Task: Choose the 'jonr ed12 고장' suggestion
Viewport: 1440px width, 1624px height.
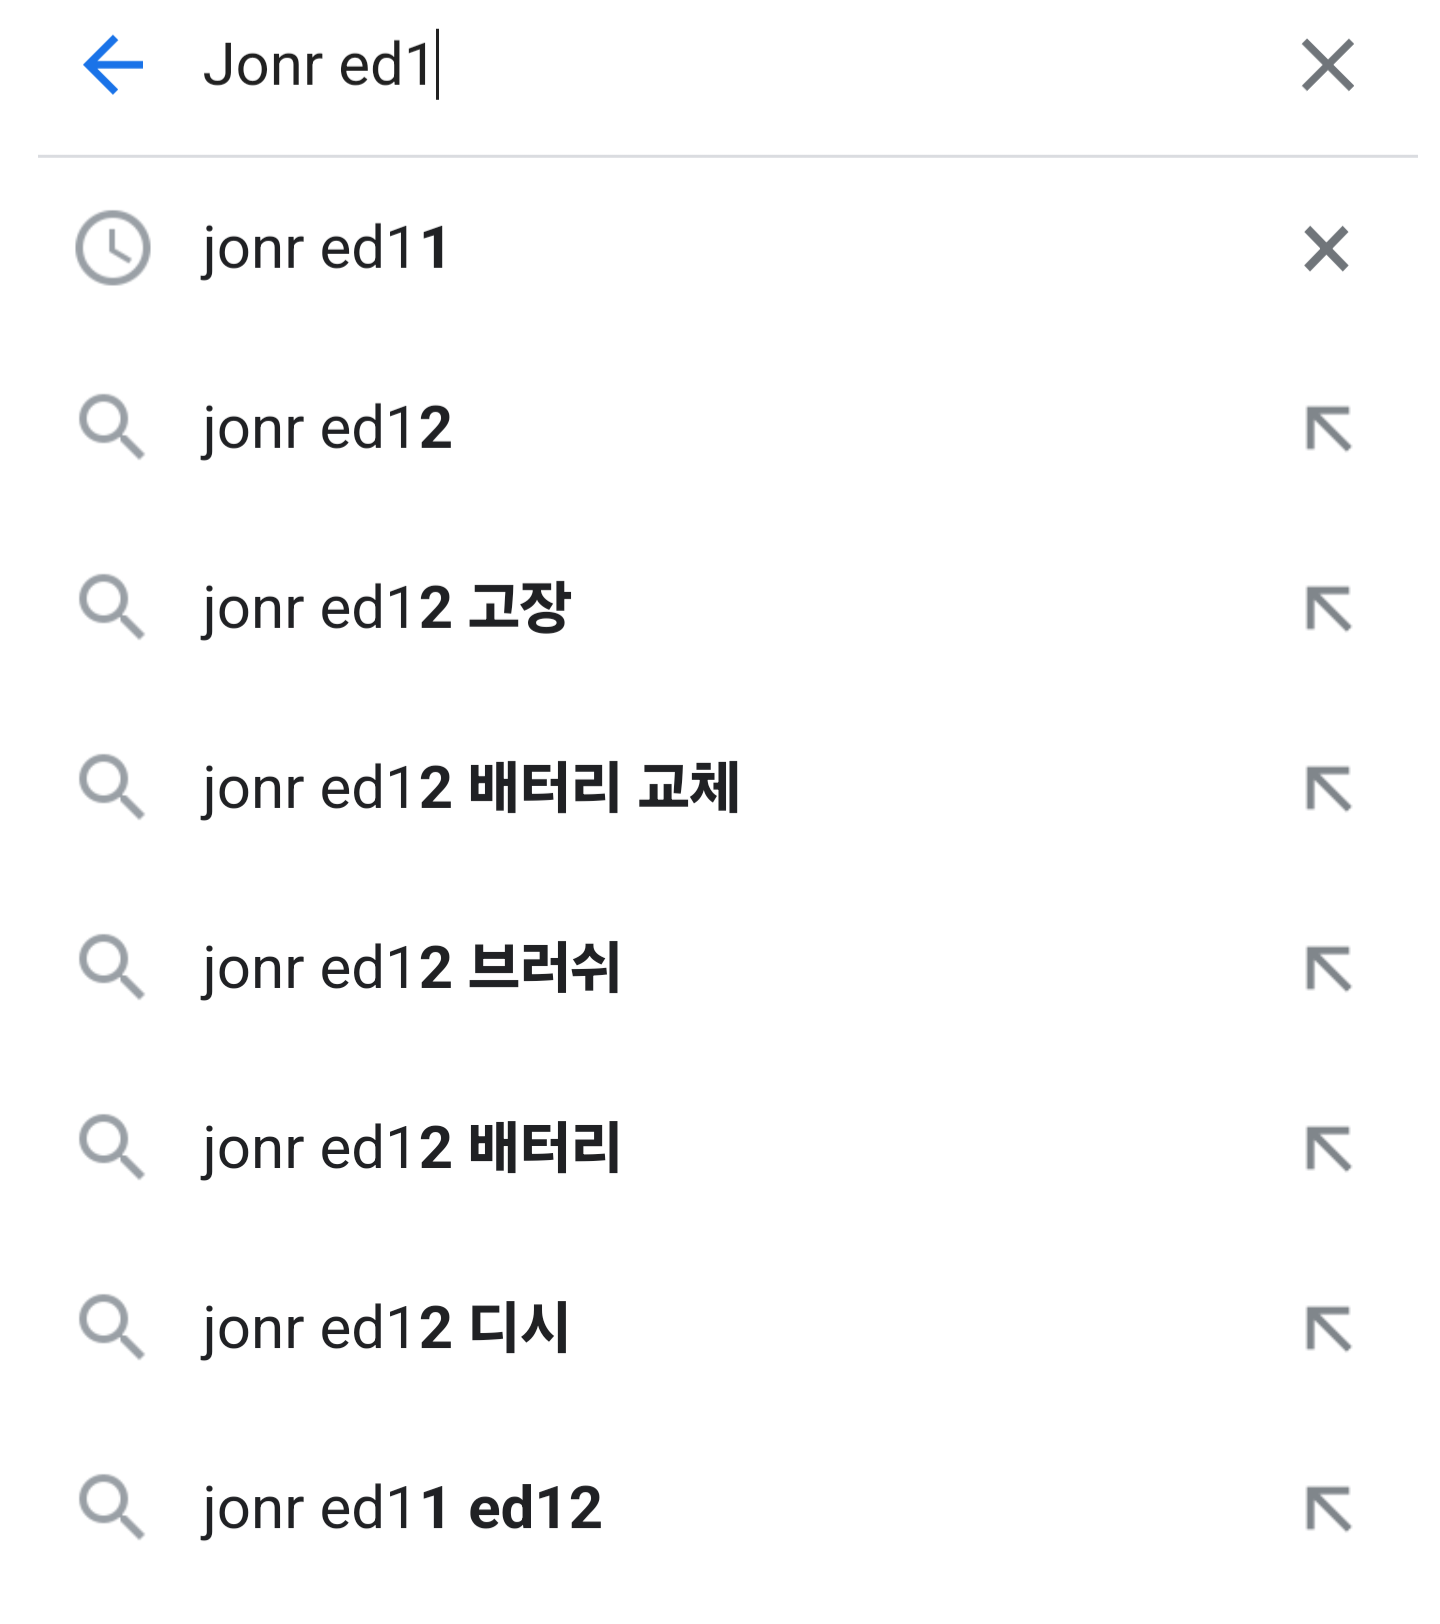Action: point(386,609)
